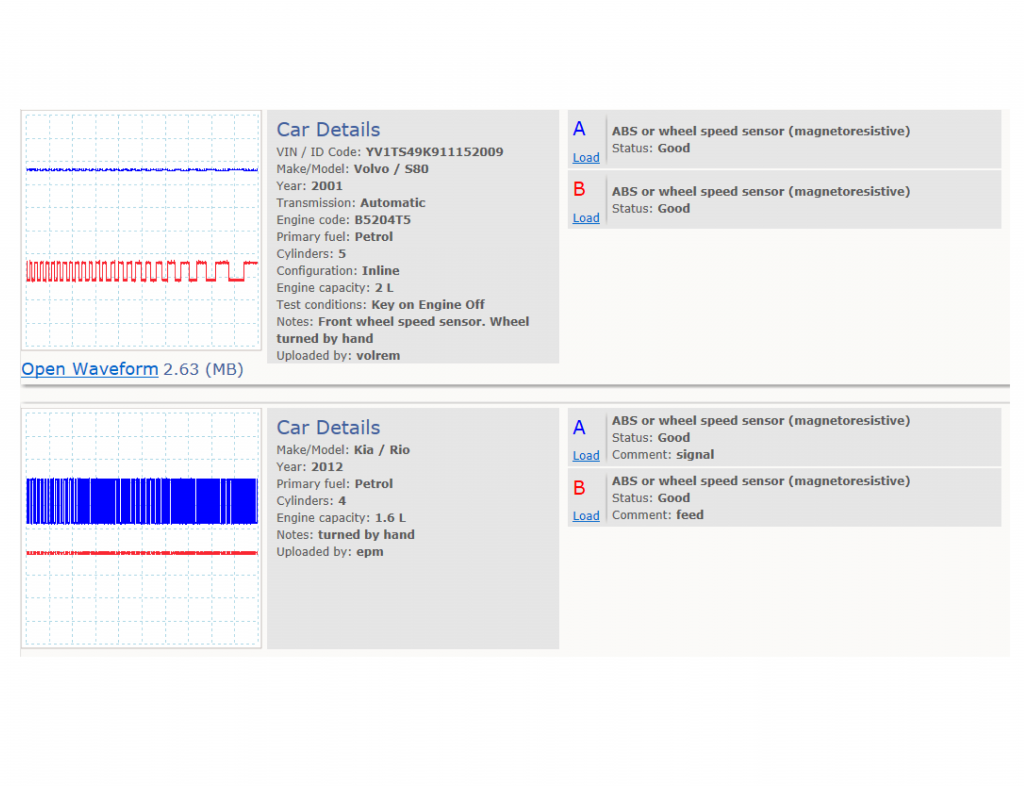Click the 'Comment: signal' text on Kia channel A

point(663,455)
